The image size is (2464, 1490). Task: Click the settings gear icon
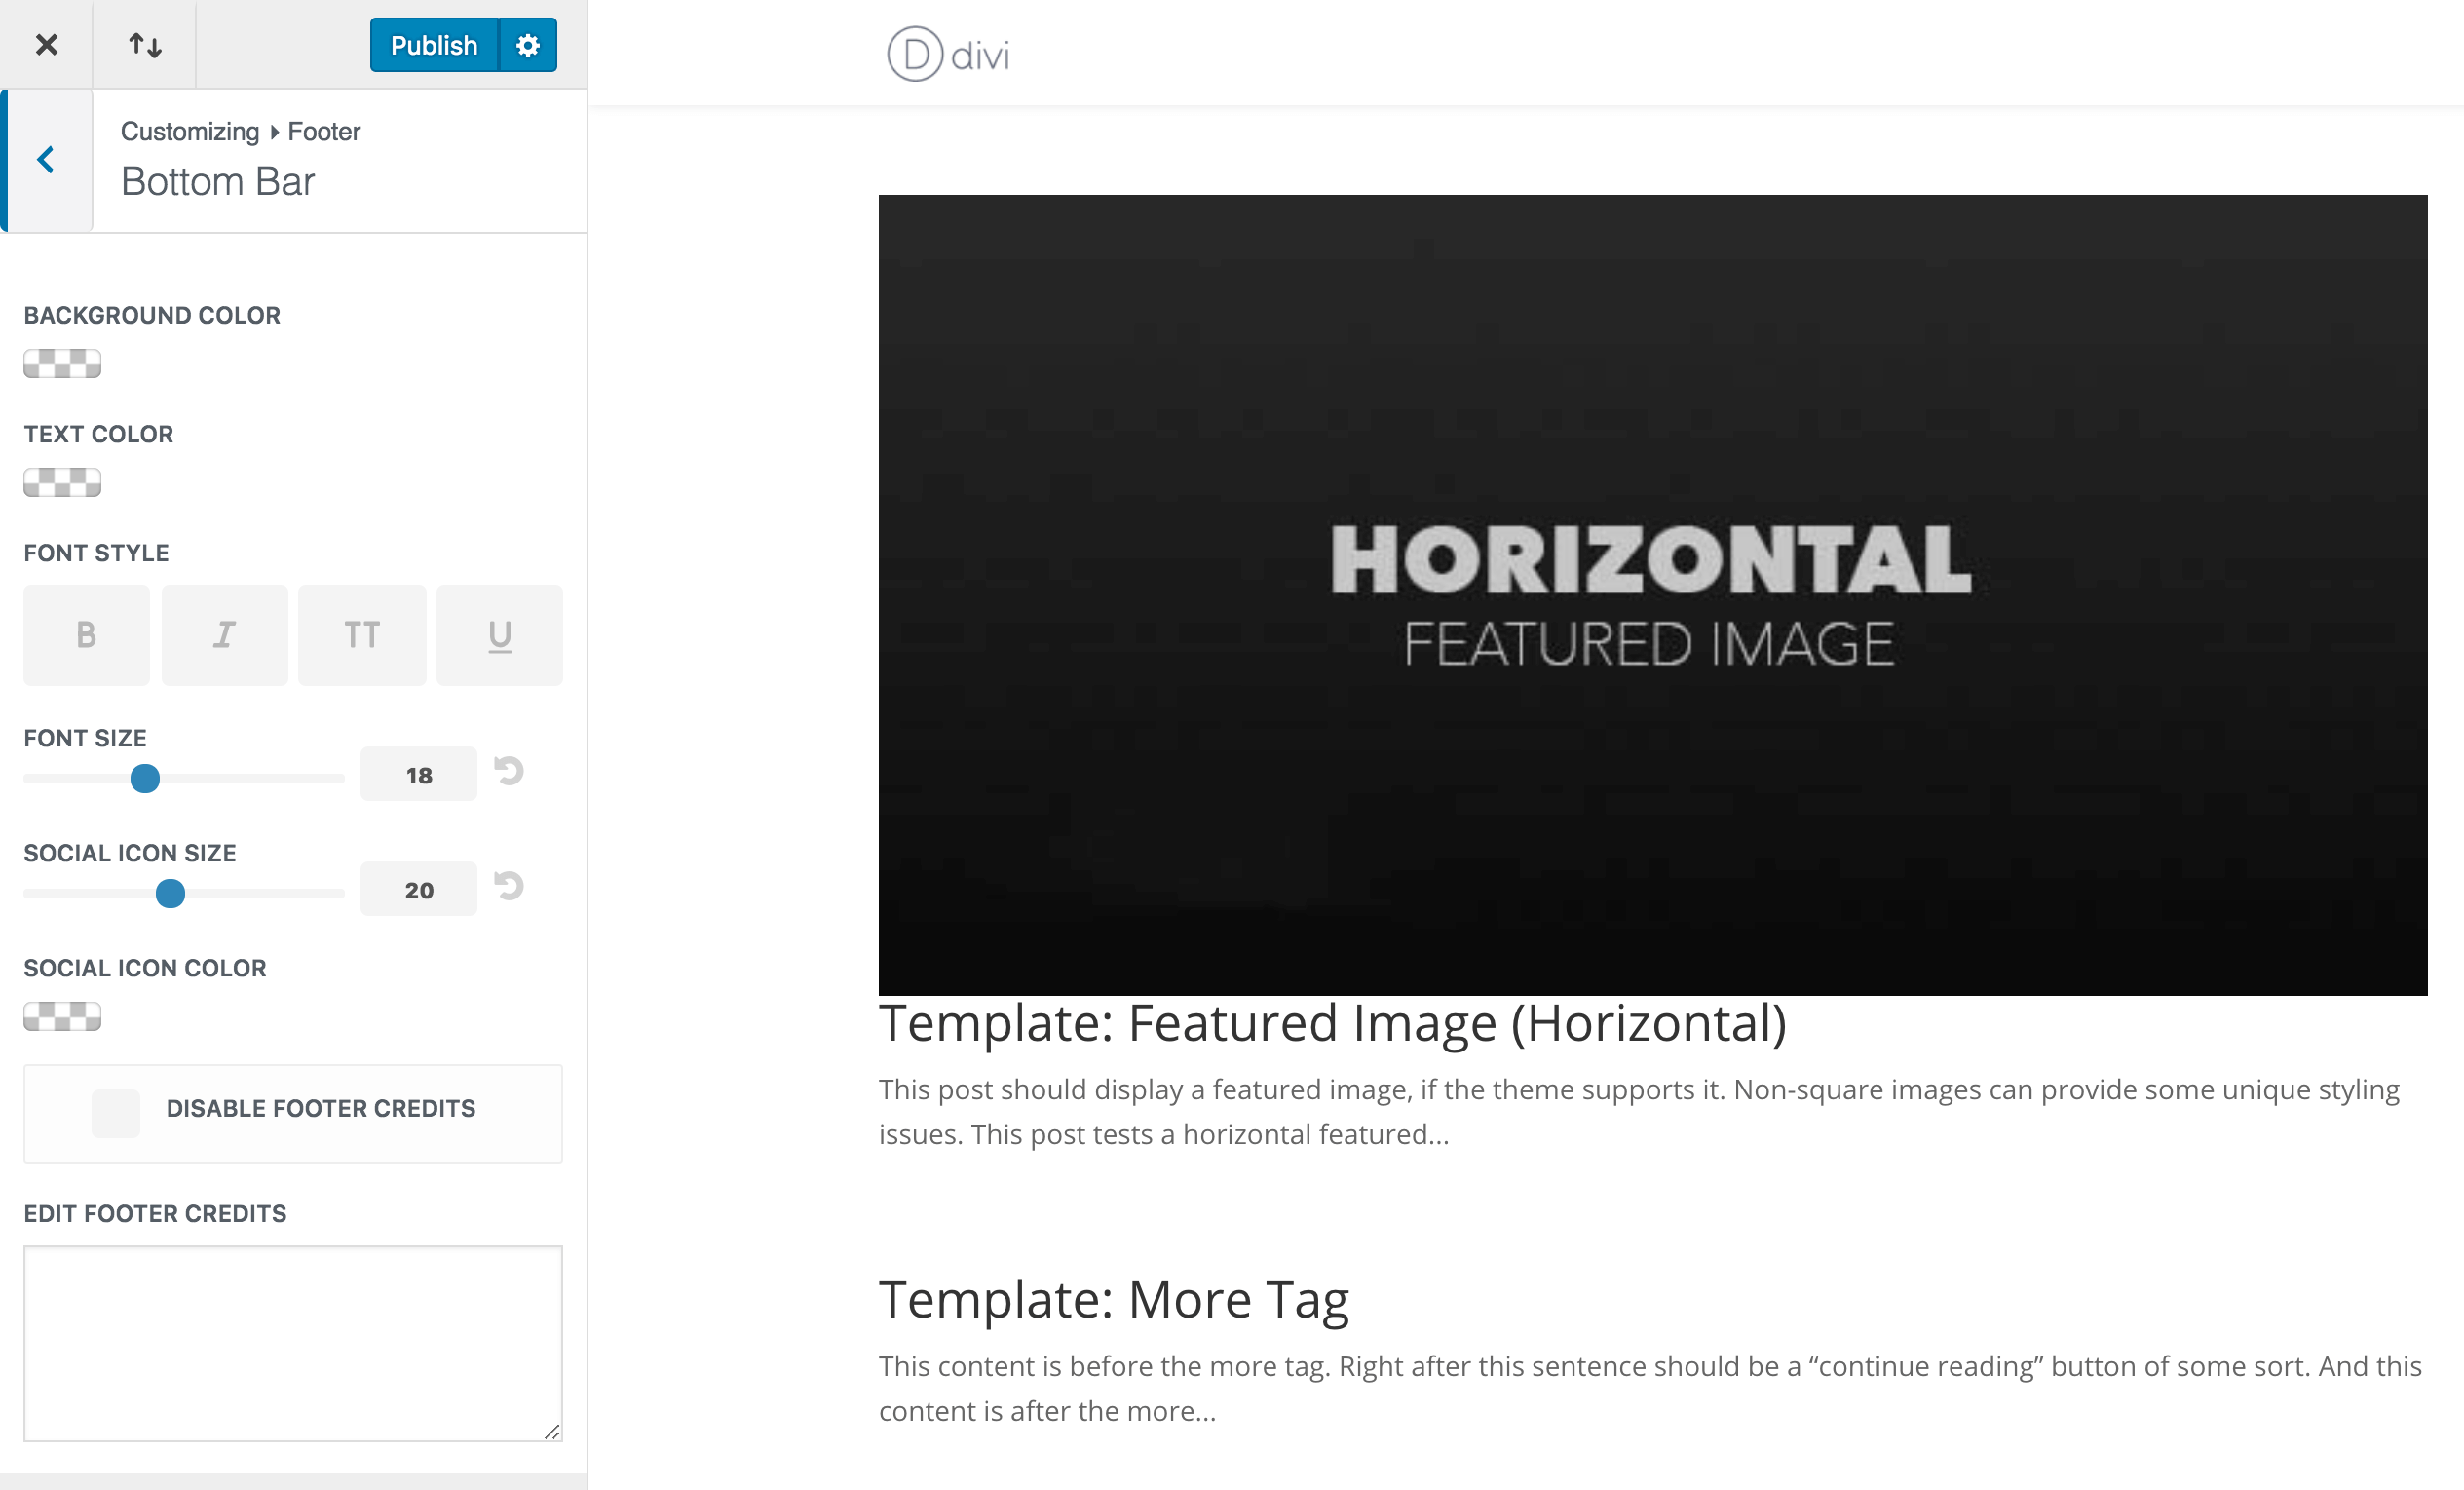coord(528,46)
